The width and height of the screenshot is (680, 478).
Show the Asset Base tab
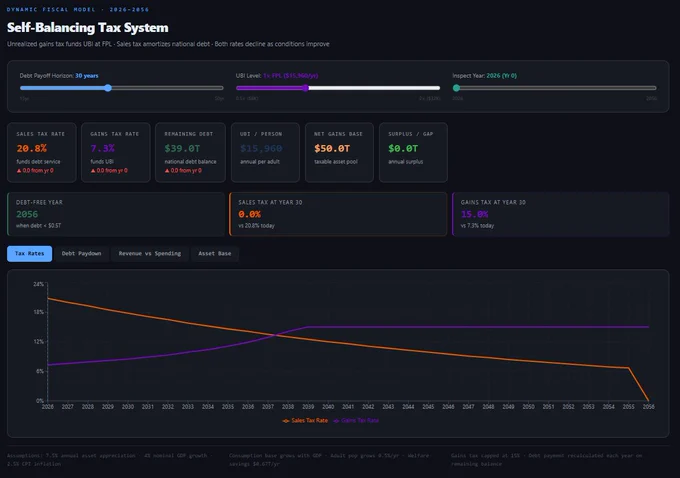coord(215,254)
